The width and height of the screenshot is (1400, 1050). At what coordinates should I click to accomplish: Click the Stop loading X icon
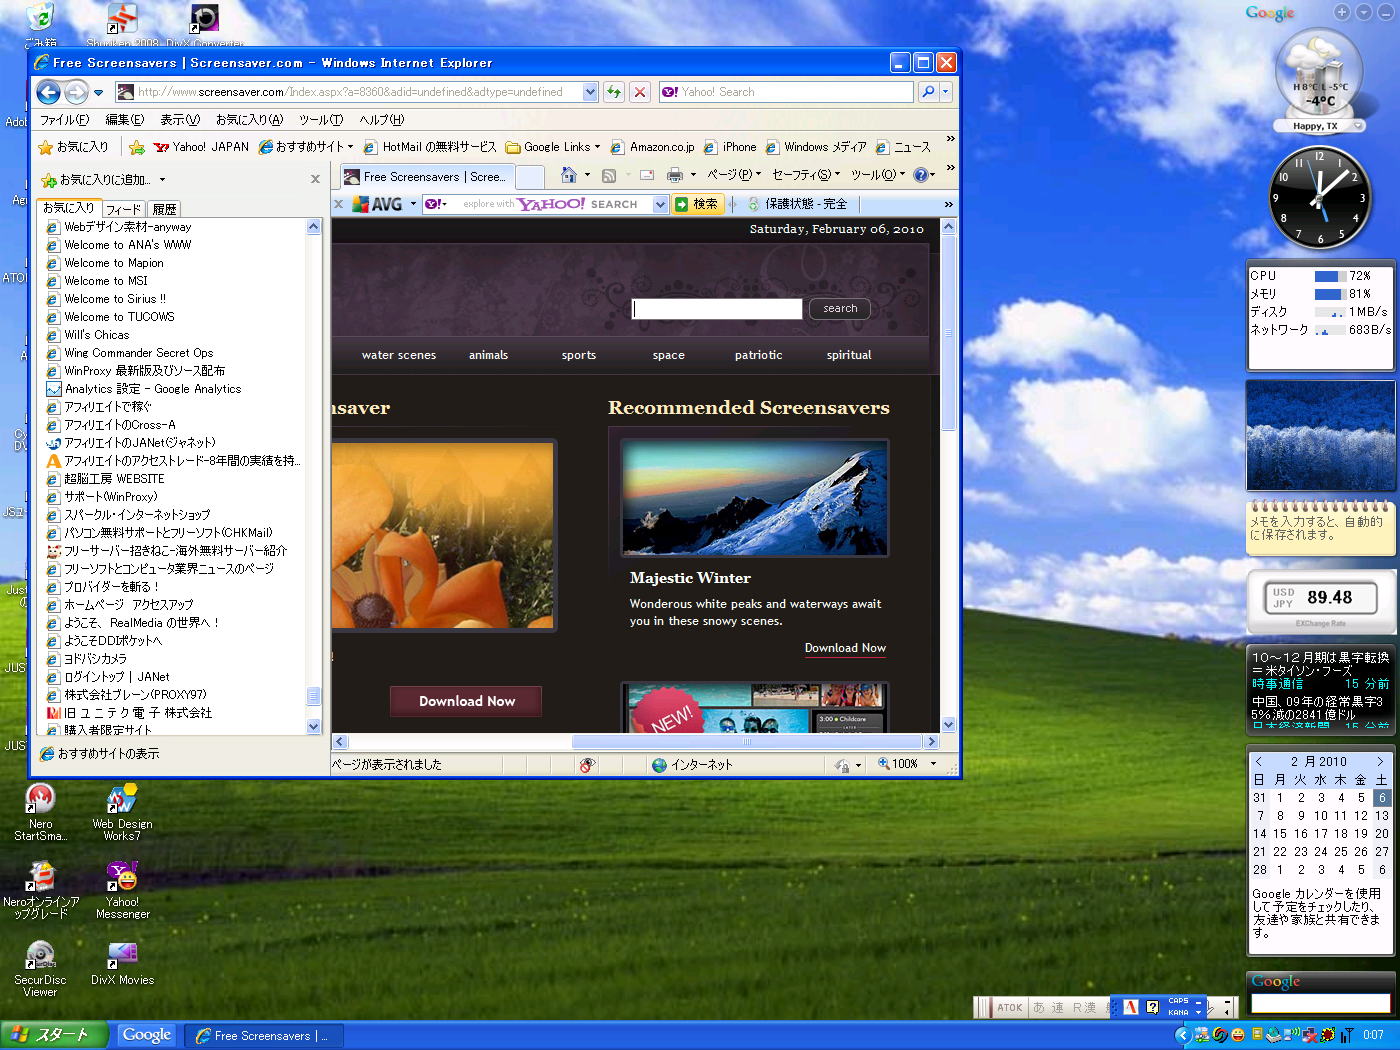[x=640, y=92]
